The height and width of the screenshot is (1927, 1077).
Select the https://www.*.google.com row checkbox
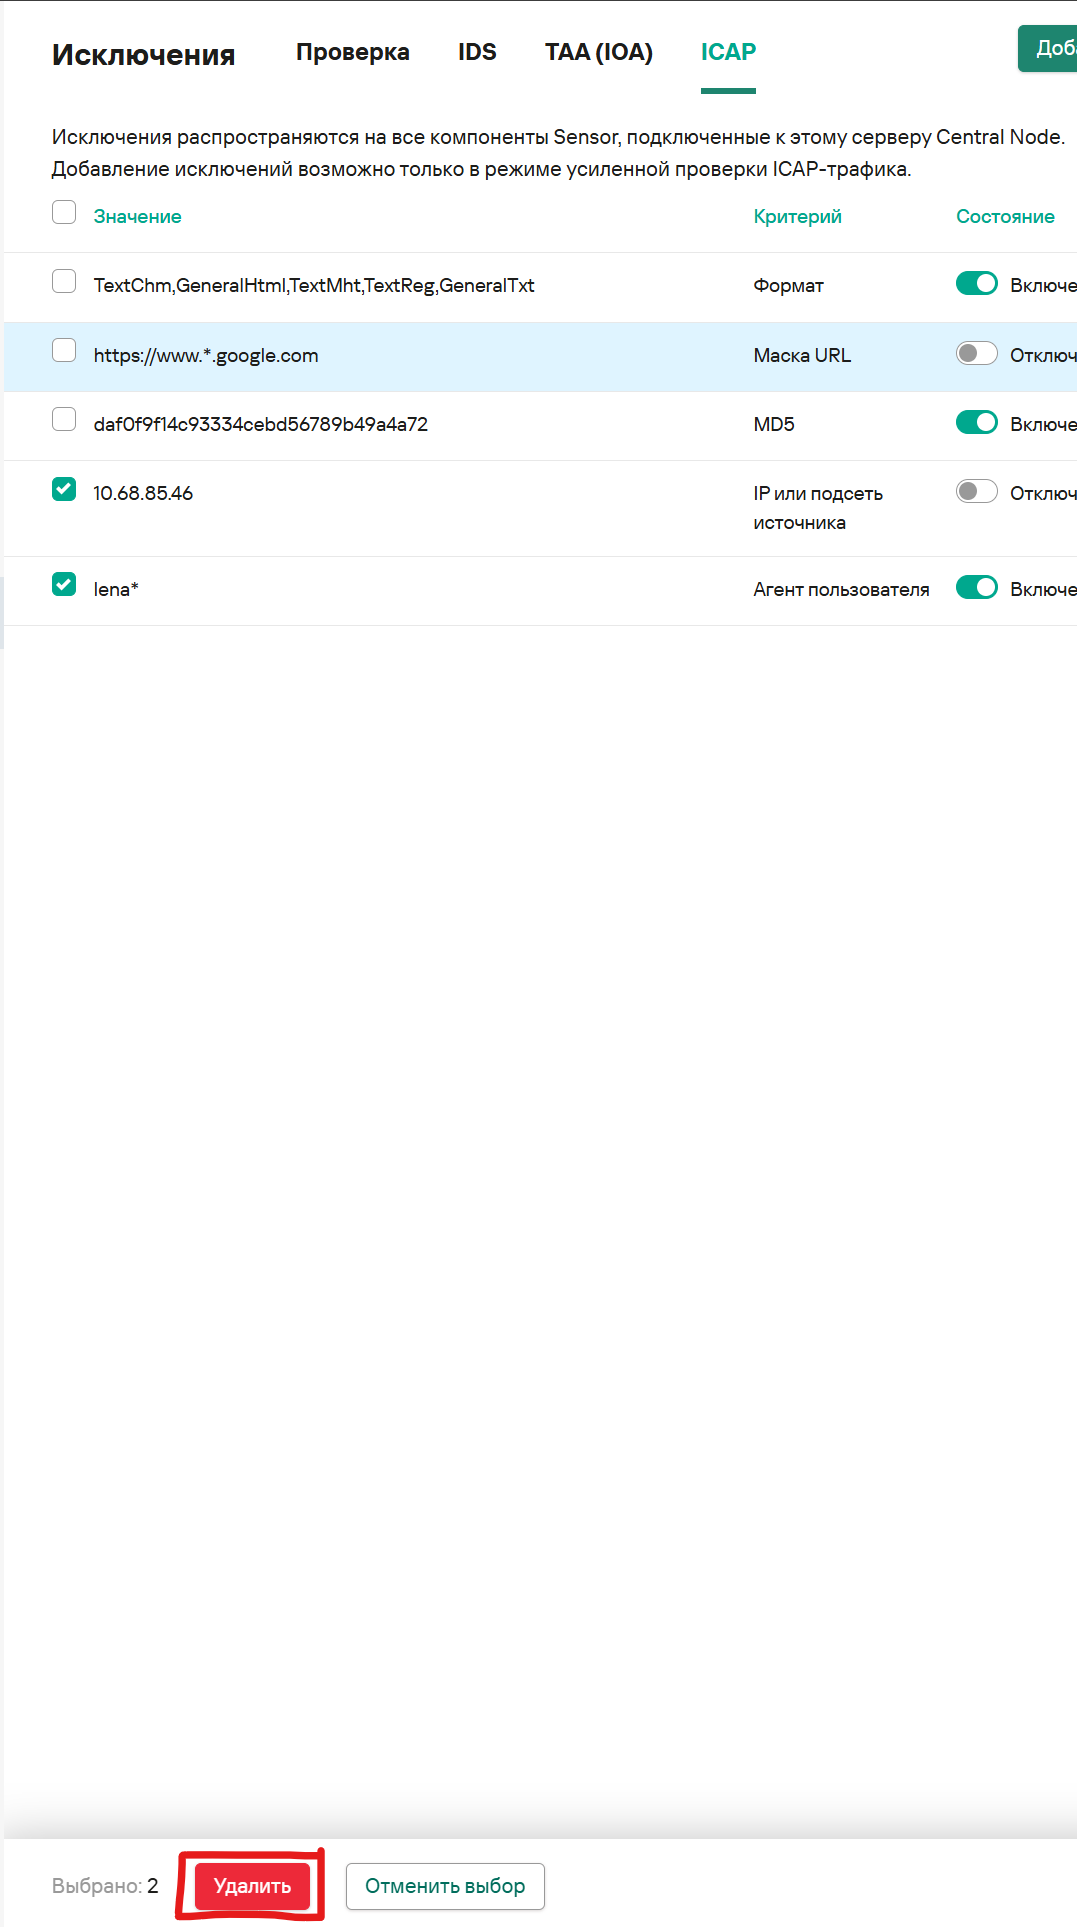coord(64,350)
